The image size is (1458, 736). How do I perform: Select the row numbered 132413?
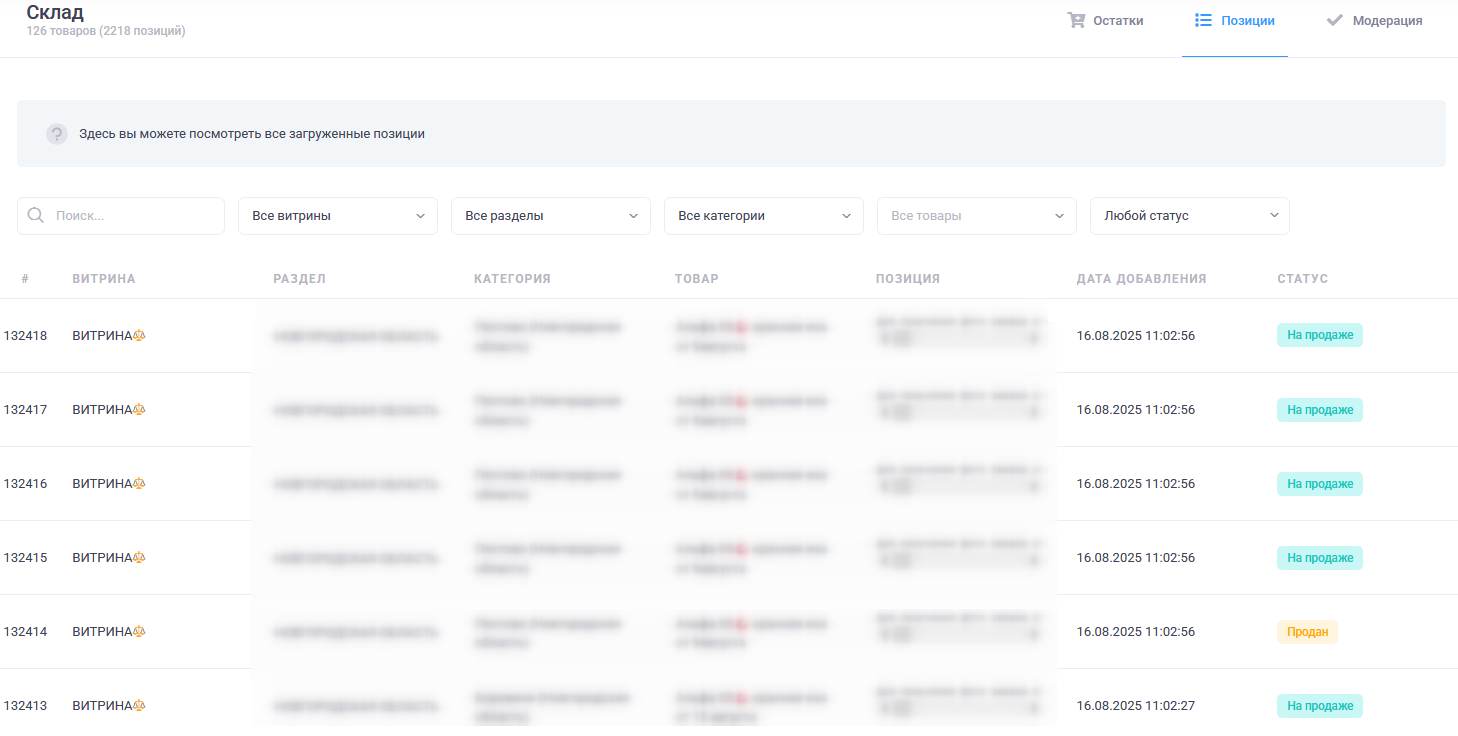coord(729,703)
